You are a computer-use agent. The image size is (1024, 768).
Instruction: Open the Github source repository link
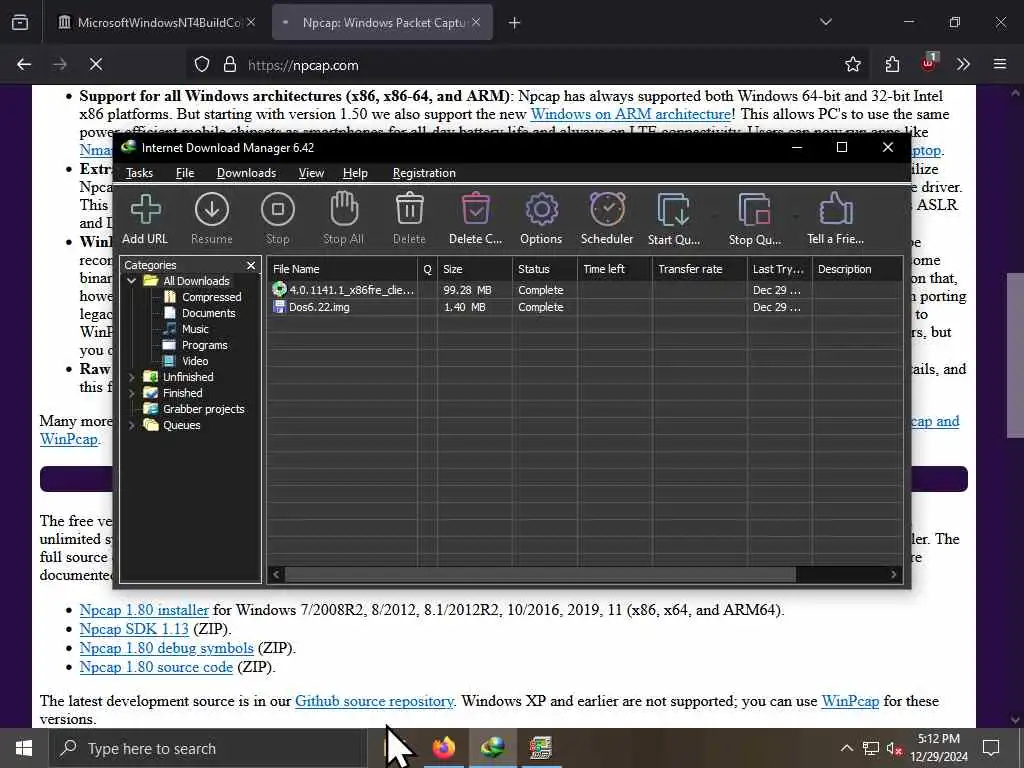(374, 701)
